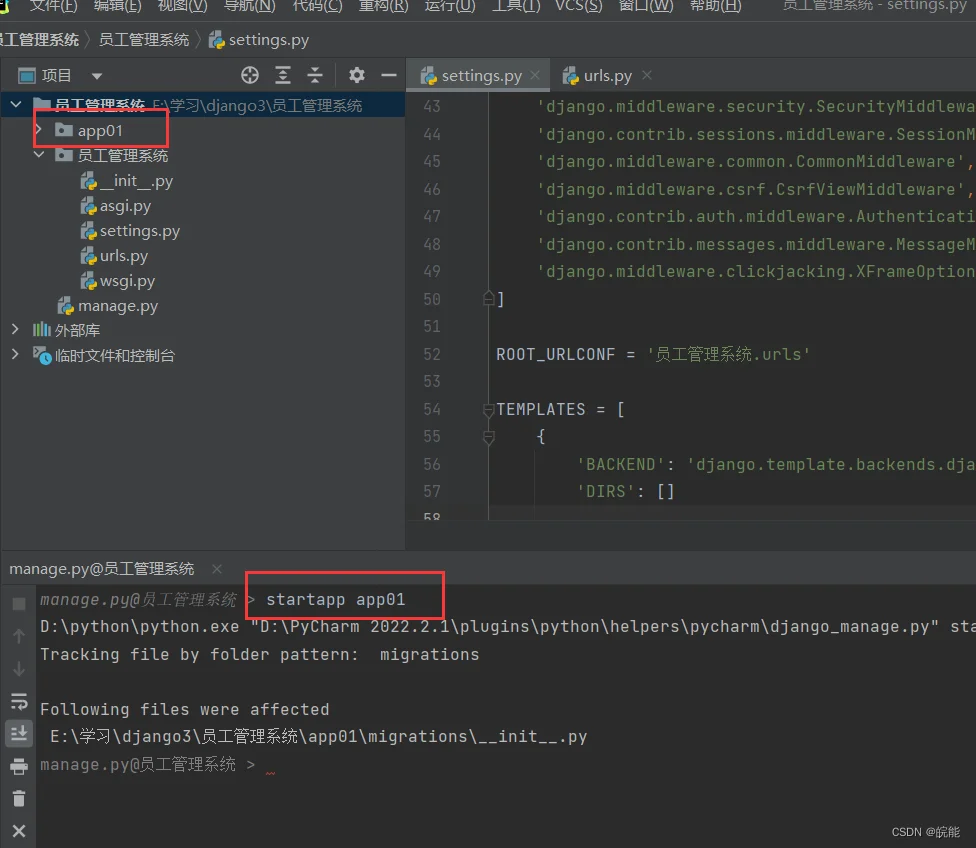The image size is (976, 848).
Task: Open the 视图(V) menu
Action: (x=182, y=6)
